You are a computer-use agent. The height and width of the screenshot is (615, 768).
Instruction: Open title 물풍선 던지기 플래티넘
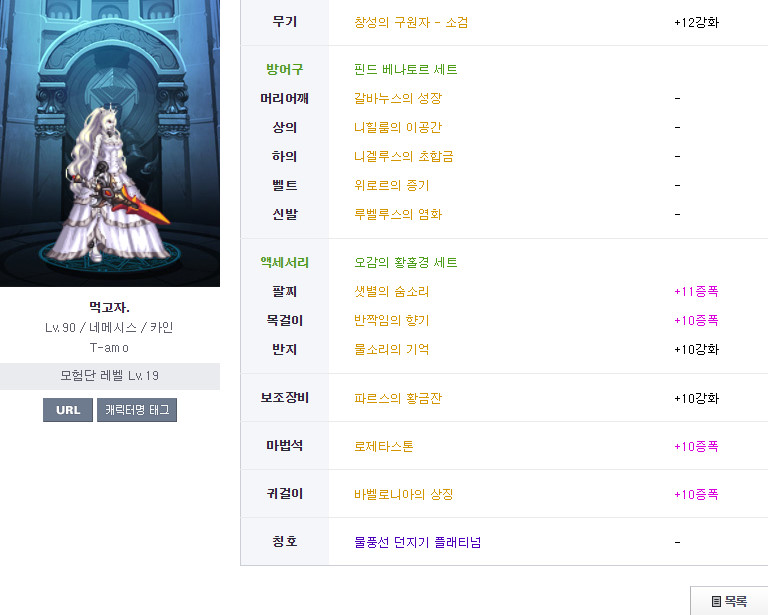417,542
